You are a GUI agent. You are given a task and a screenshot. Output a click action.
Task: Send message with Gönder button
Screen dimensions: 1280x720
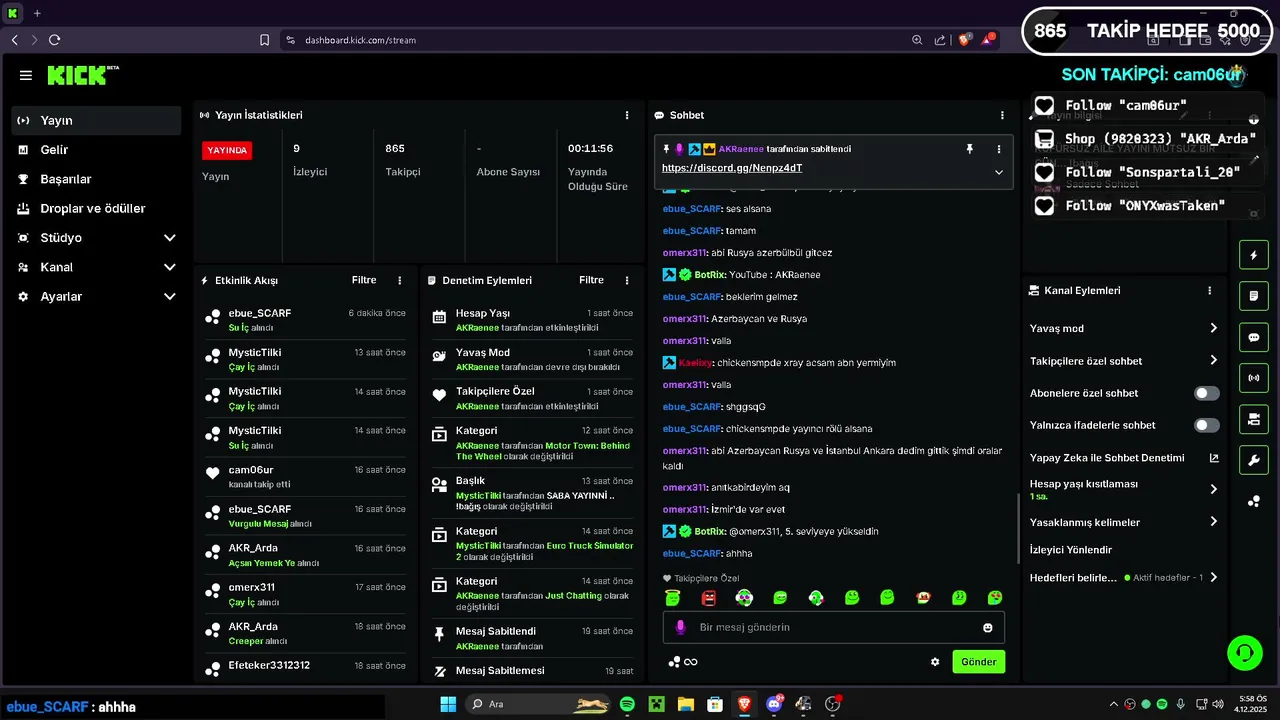tap(979, 662)
